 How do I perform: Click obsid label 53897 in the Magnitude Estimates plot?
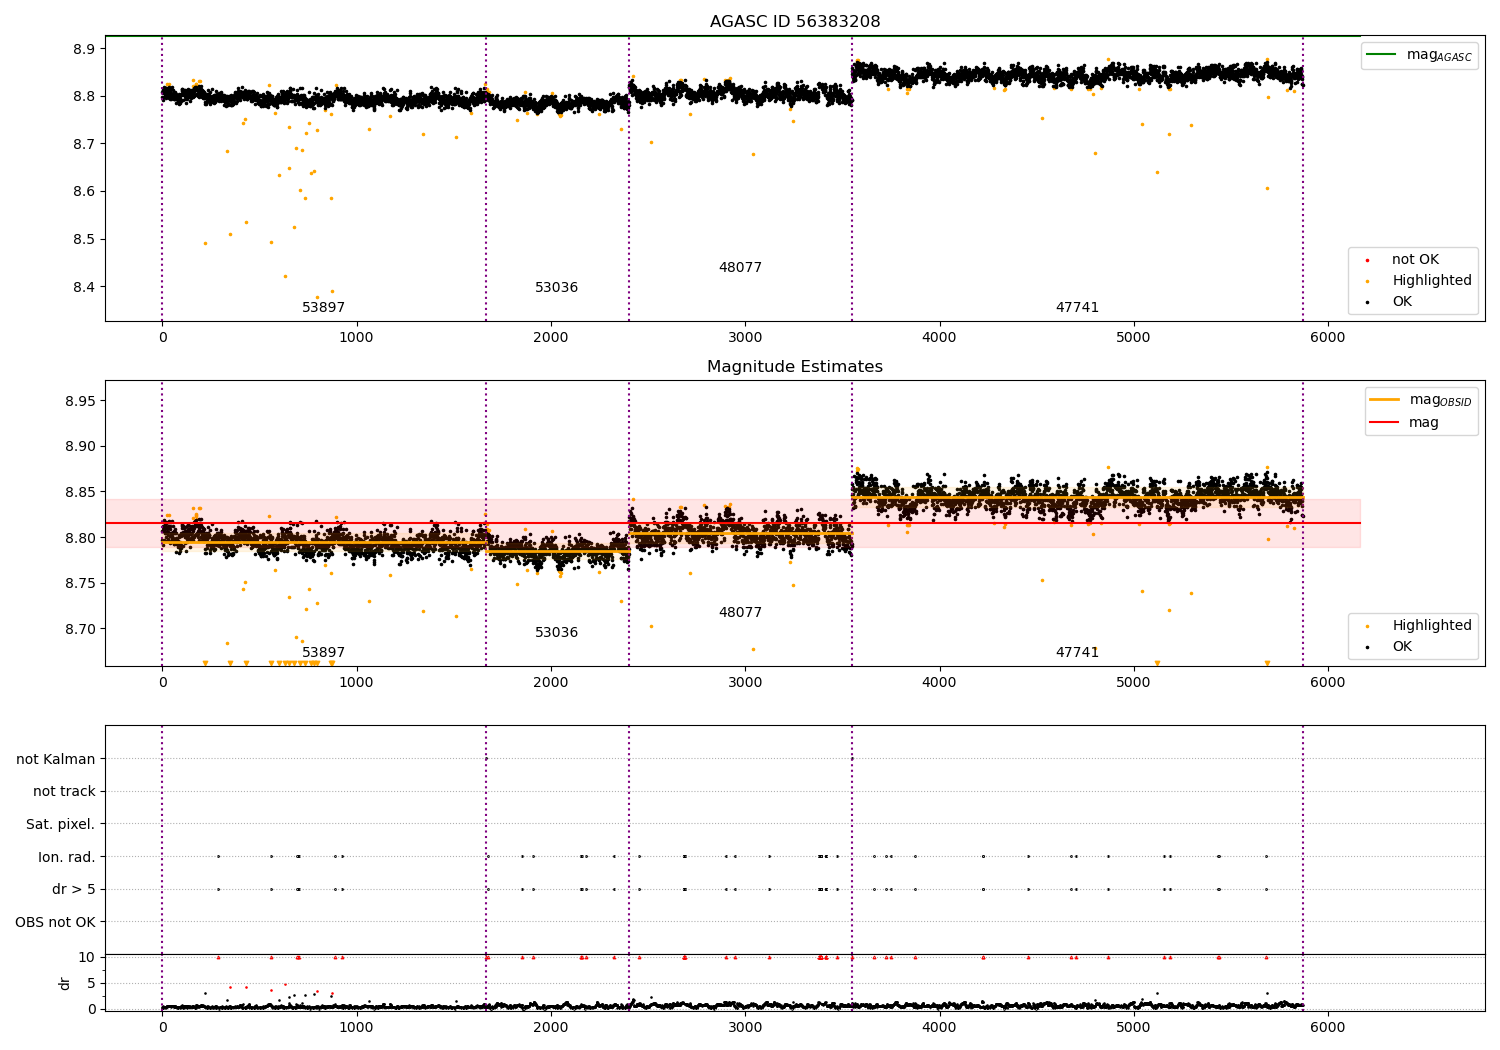click(324, 653)
